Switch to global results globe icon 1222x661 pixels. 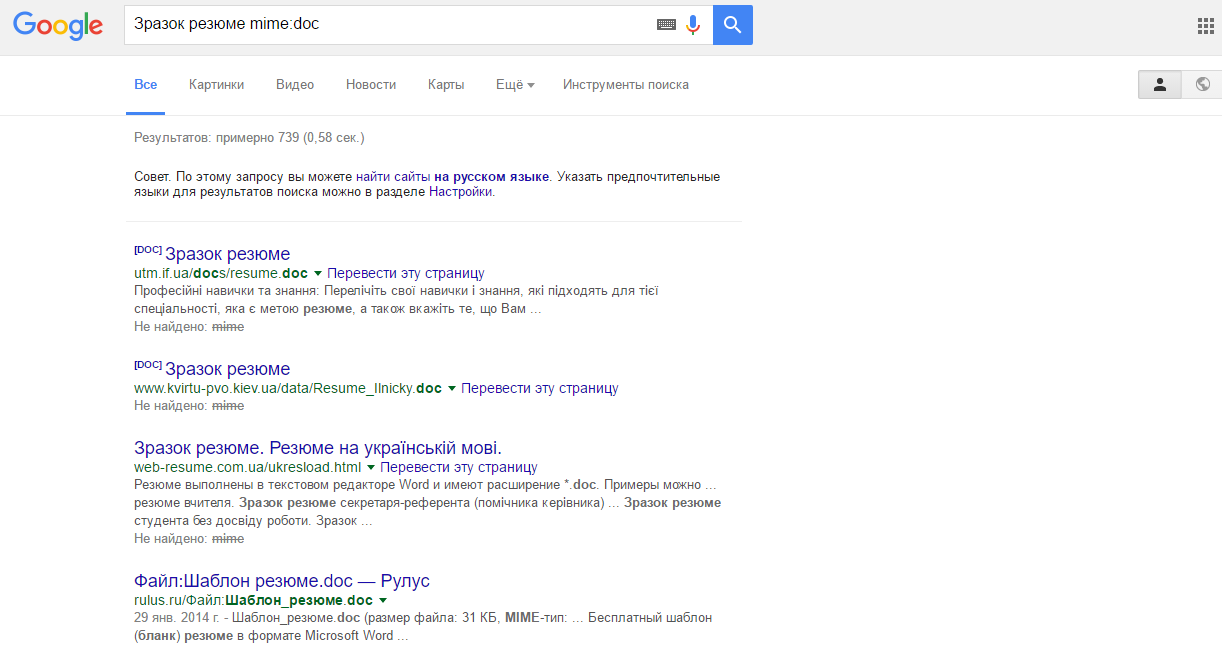pyautogui.click(x=1202, y=85)
